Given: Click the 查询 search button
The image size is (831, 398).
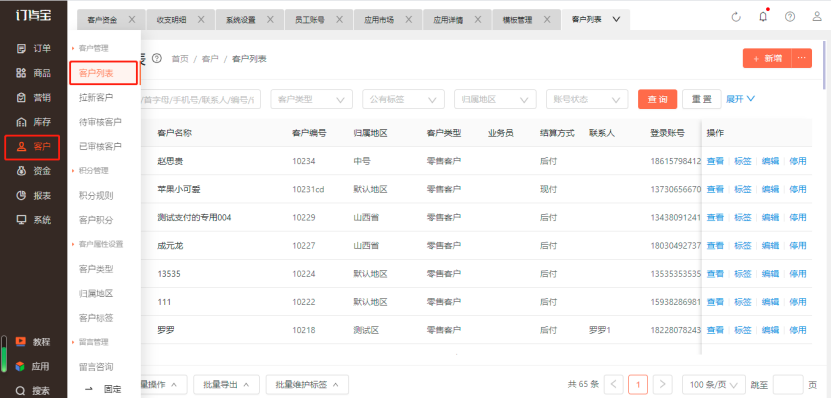Looking at the screenshot, I should tap(657, 99).
